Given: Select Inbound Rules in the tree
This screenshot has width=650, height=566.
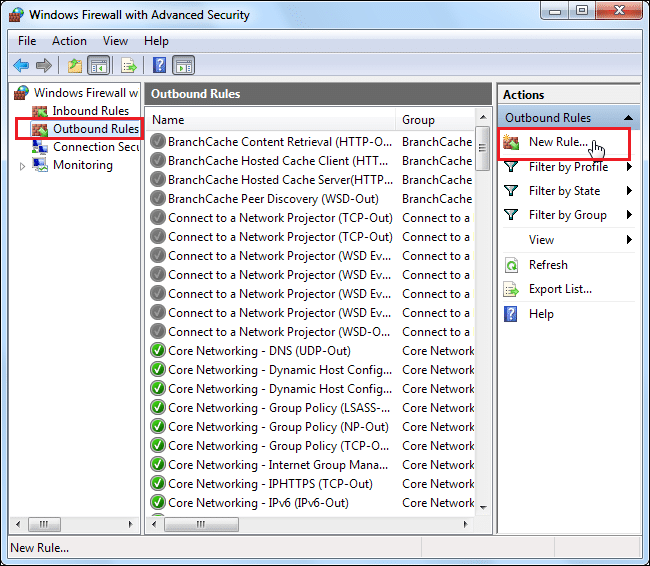Looking at the screenshot, I should (90, 111).
